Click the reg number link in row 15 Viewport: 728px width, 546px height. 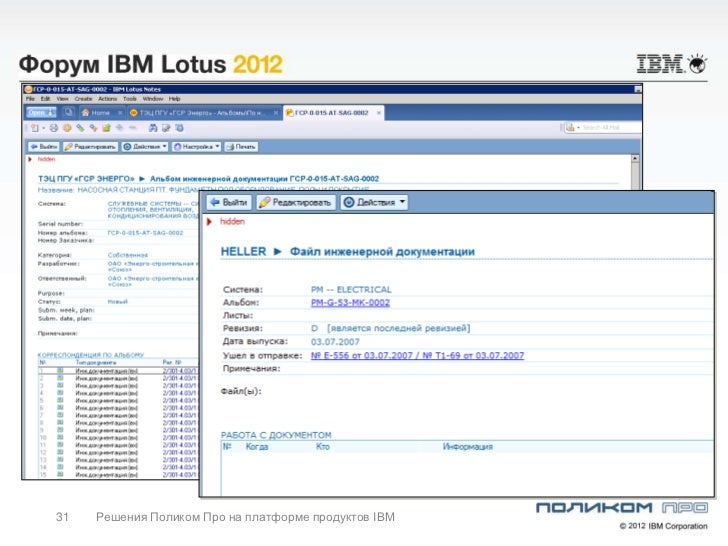(180, 475)
